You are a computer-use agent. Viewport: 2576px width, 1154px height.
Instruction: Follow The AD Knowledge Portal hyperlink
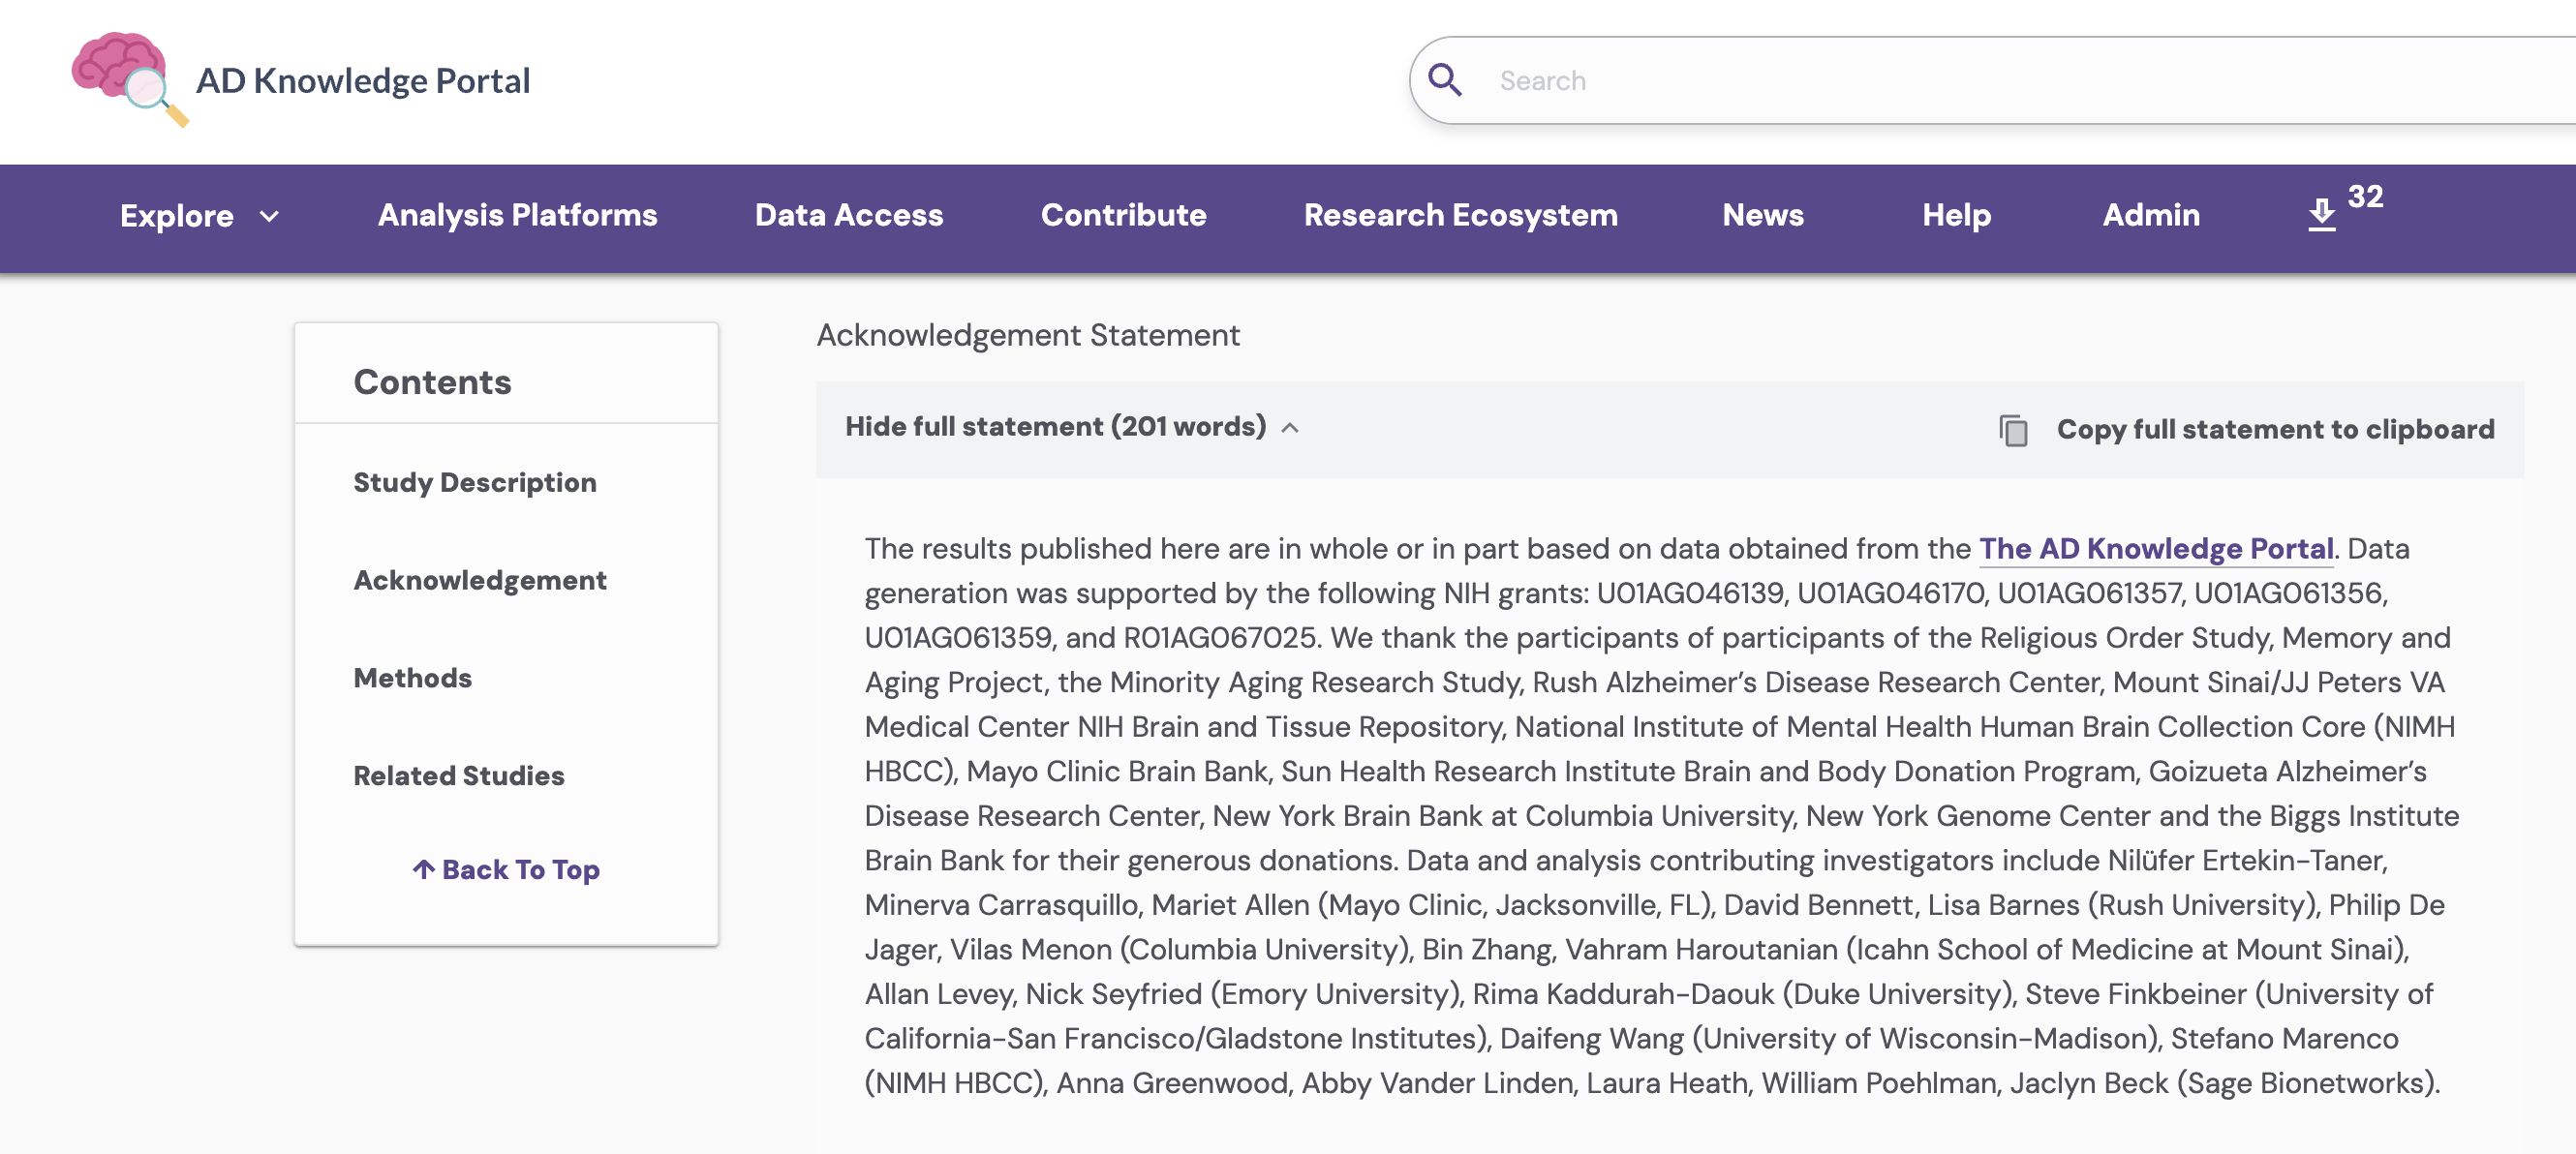tap(2156, 548)
